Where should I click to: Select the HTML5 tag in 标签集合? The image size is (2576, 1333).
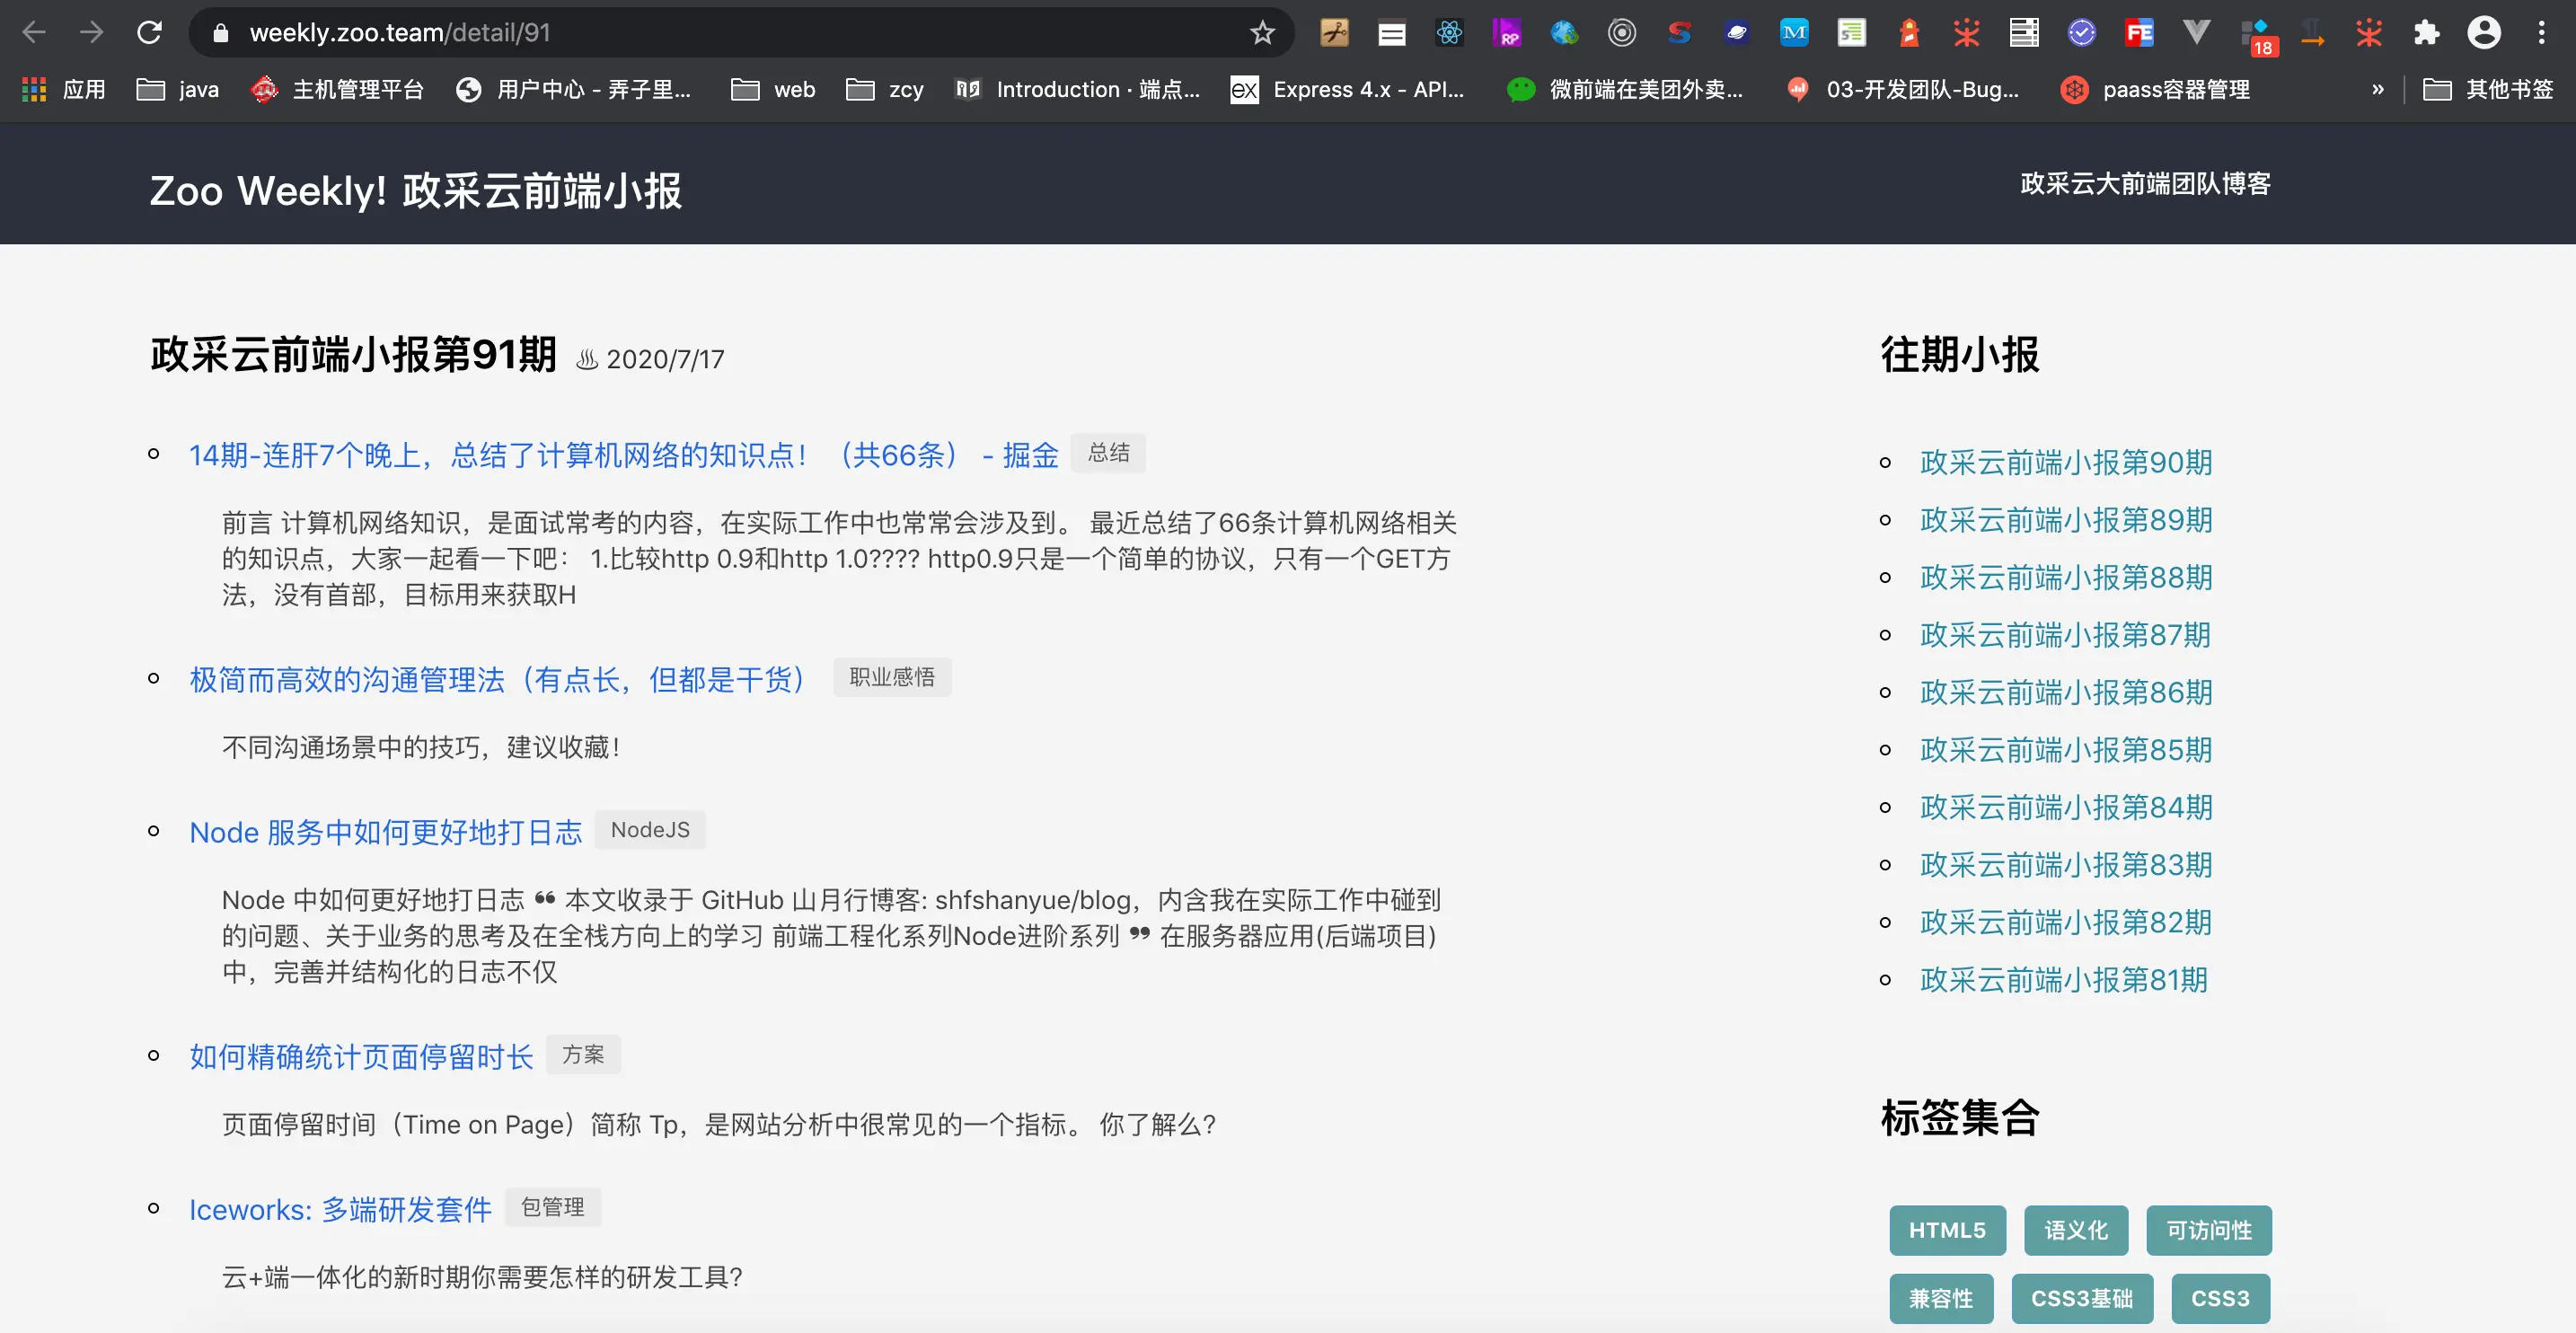click(x=1946, y=1230)
